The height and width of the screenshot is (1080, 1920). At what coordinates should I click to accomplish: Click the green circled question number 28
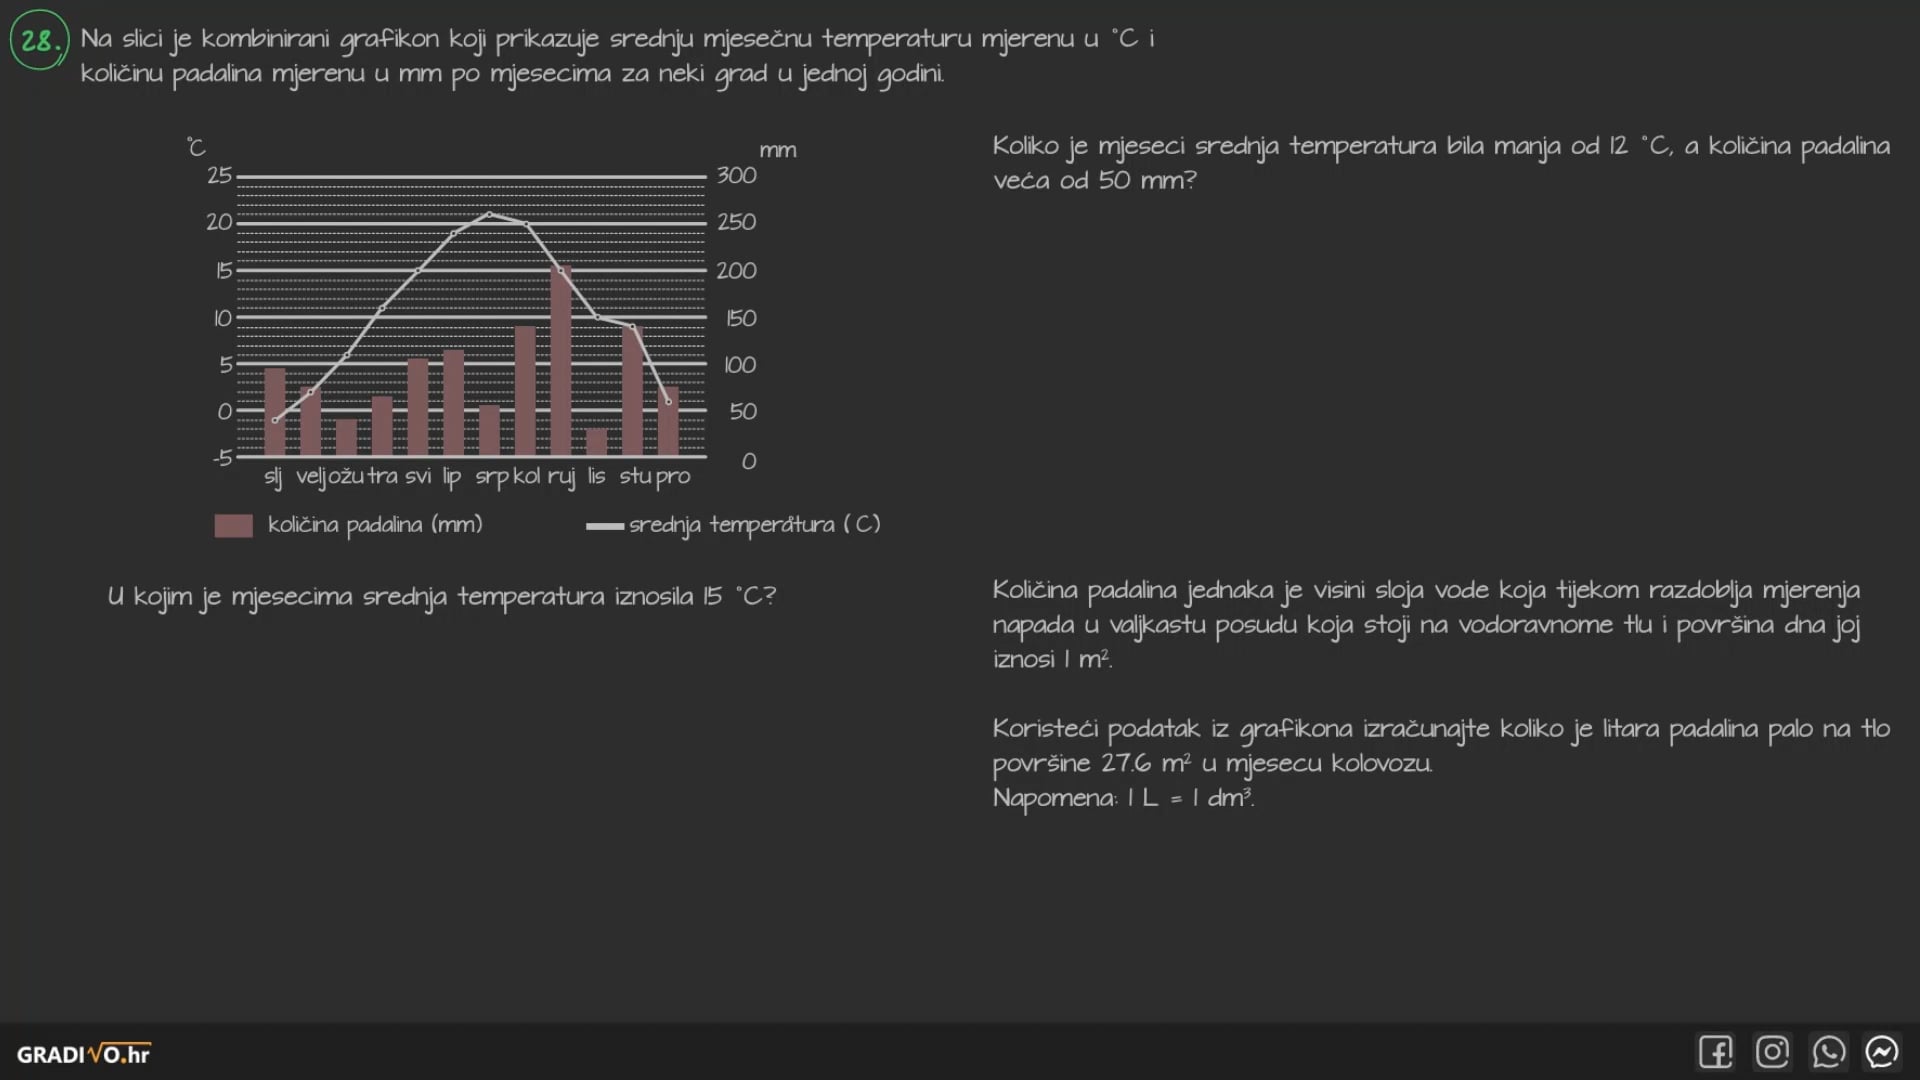click(x=39, y=40)
